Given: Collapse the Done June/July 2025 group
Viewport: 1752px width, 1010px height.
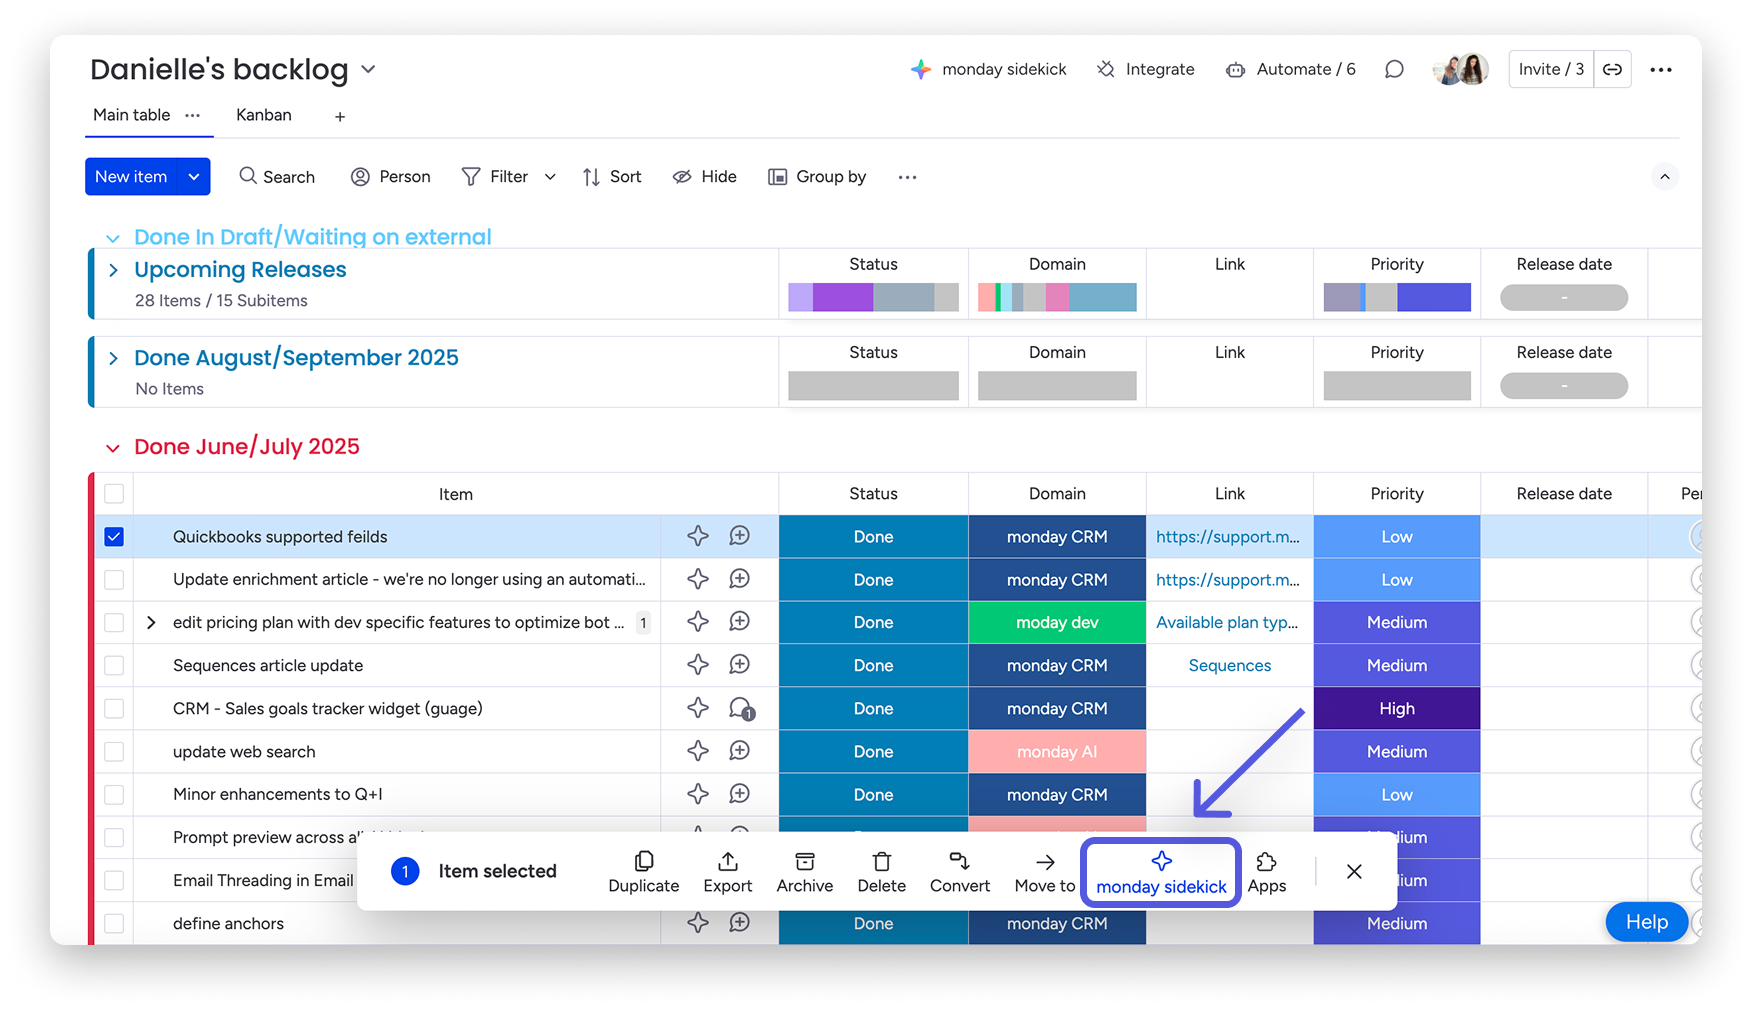Looking at the screenshot, I should click(113, 448).
